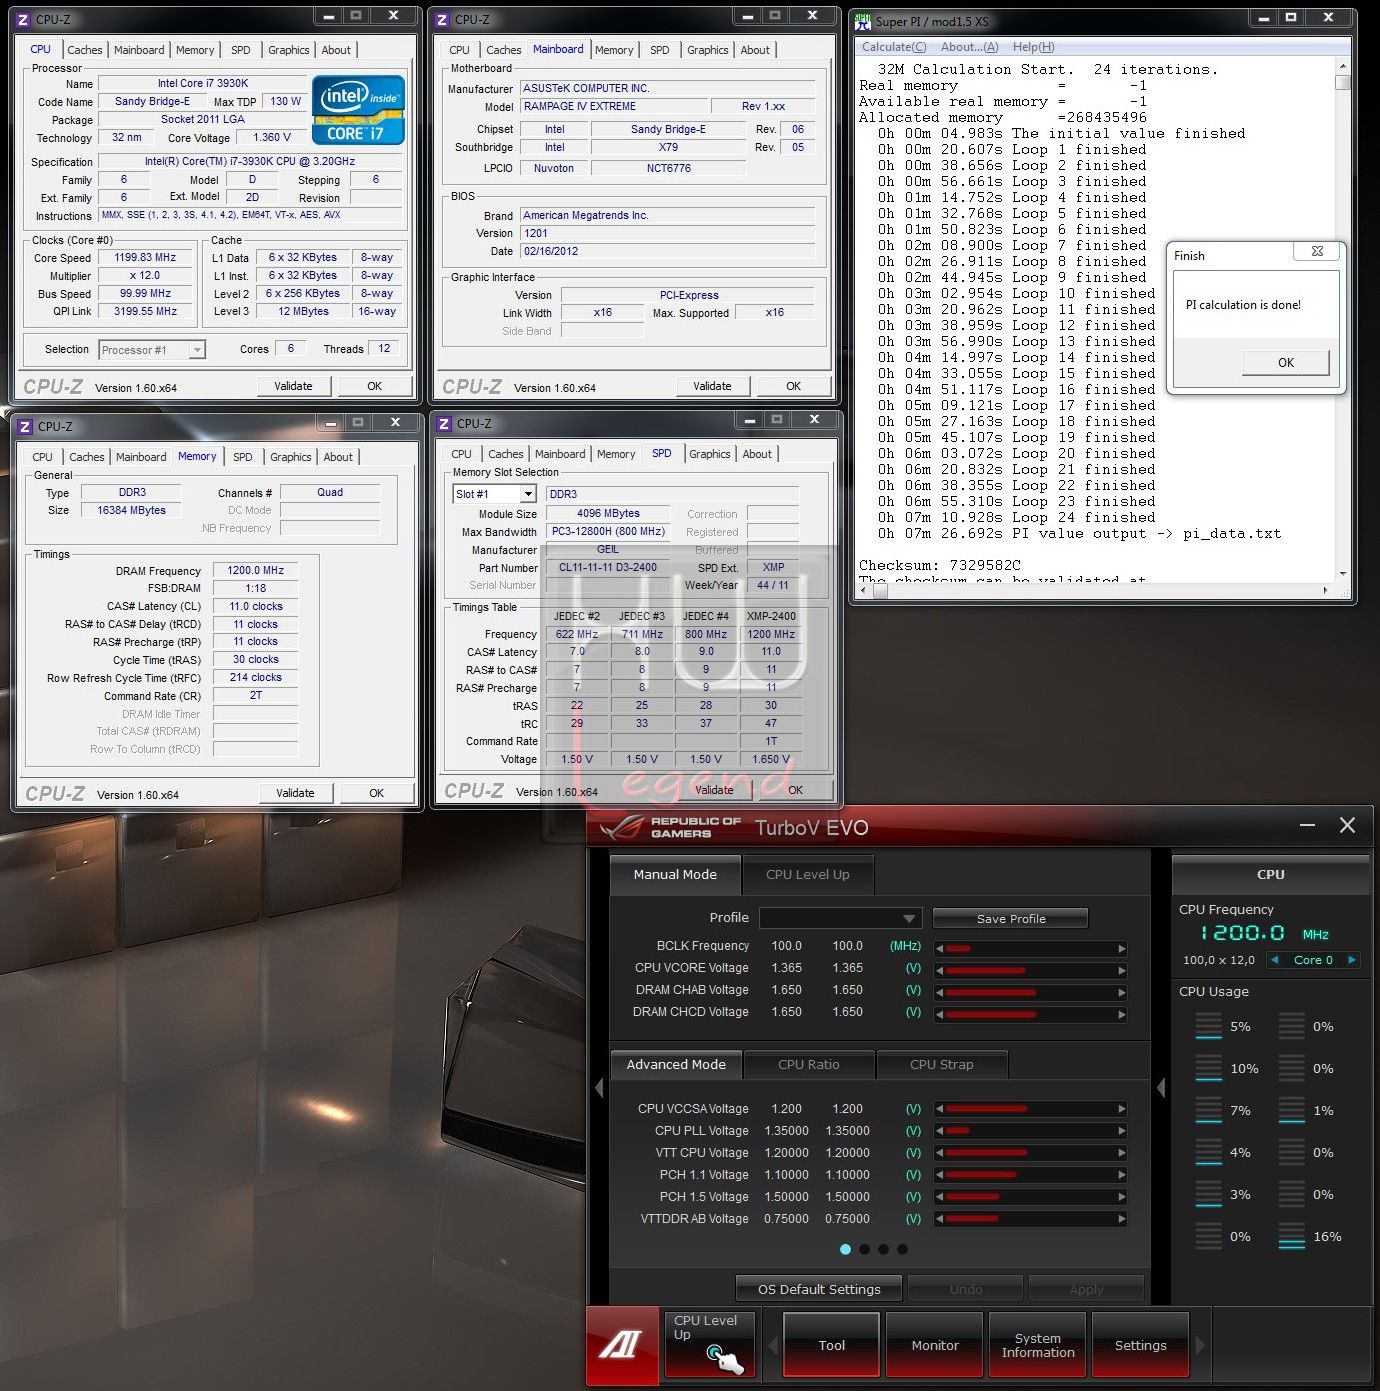
Task: Click the Intel Core i7 logo badge
Action: pyautogui.click(x=358, y=110)
